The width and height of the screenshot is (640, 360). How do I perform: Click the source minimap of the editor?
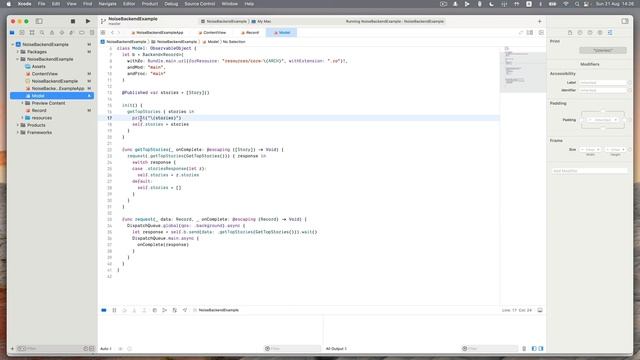523,69
